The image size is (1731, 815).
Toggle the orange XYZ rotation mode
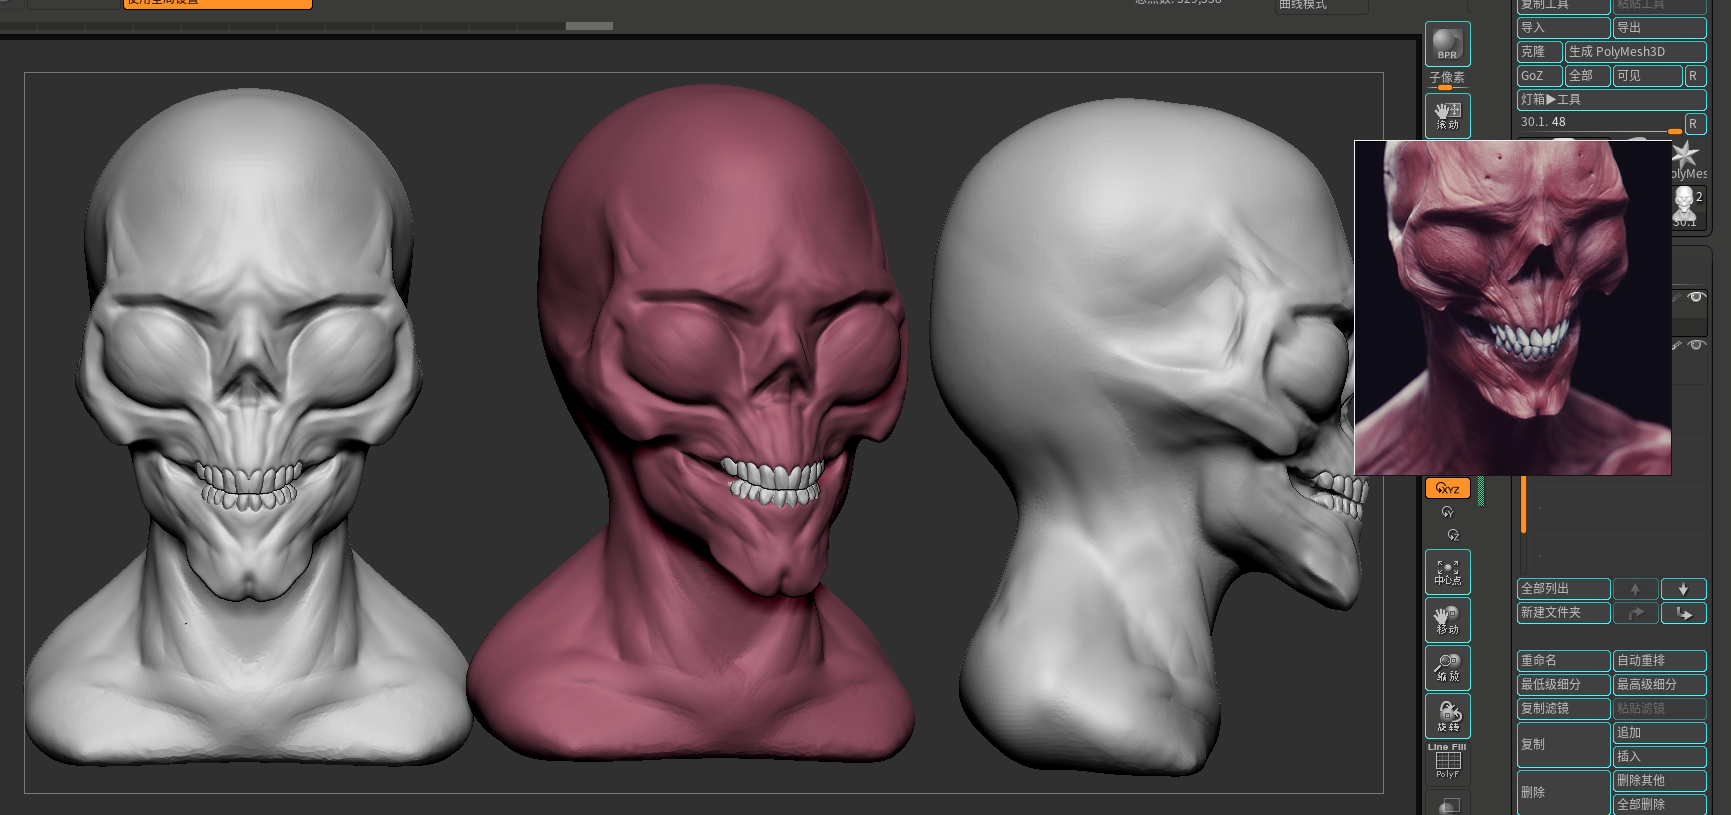1447,488
